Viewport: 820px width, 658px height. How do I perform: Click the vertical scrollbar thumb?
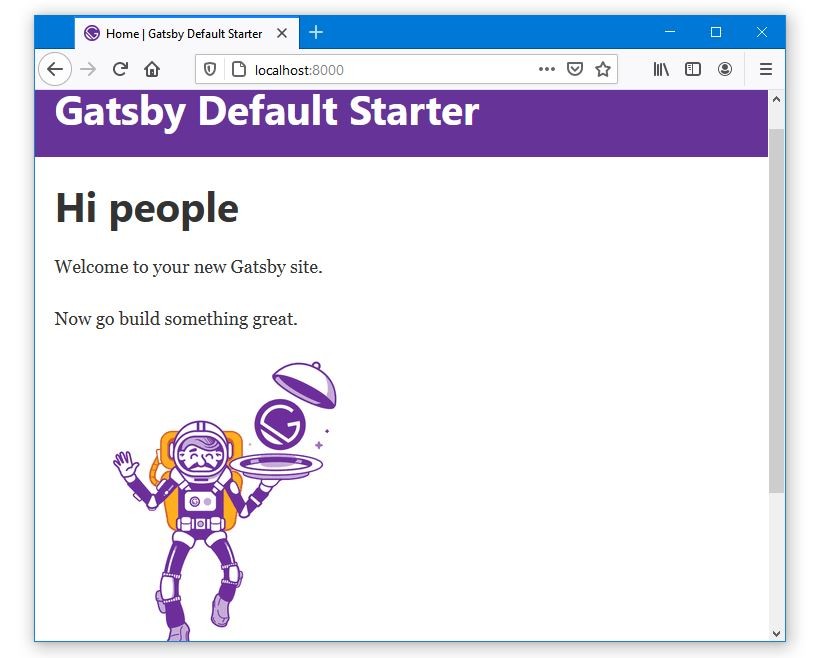[776, 311]
